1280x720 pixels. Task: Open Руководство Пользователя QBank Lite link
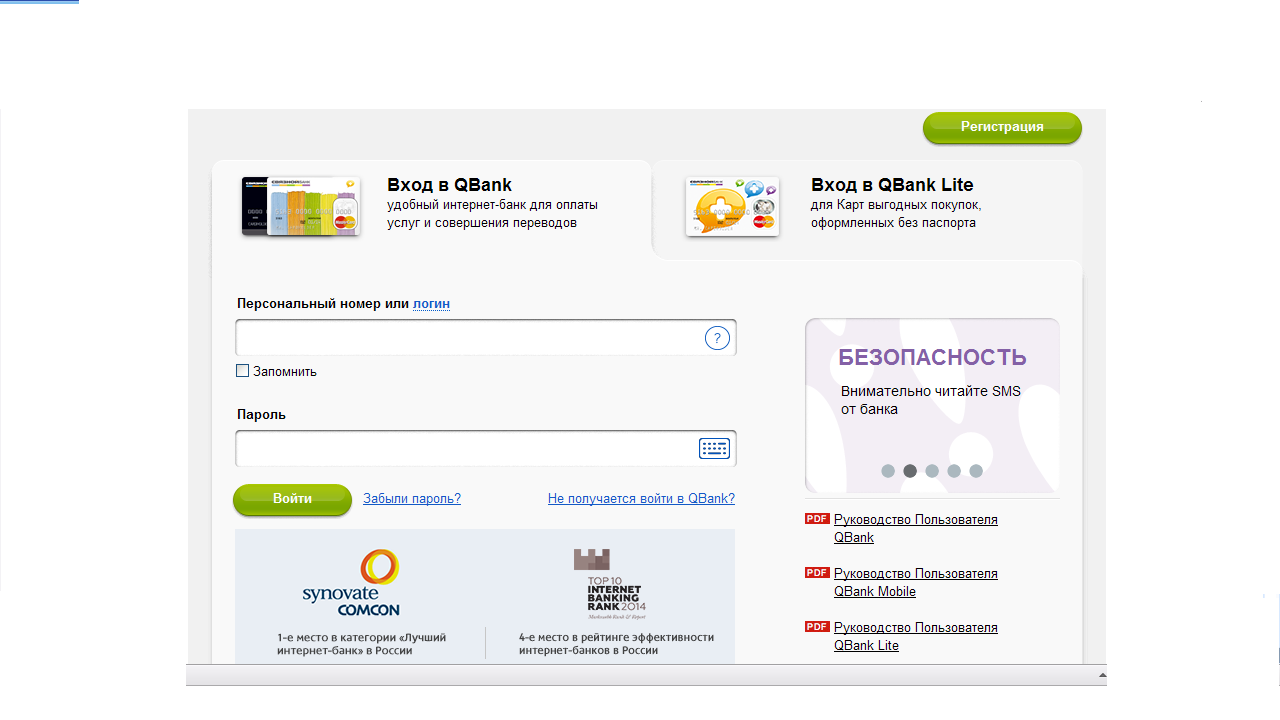coord(915,636)
